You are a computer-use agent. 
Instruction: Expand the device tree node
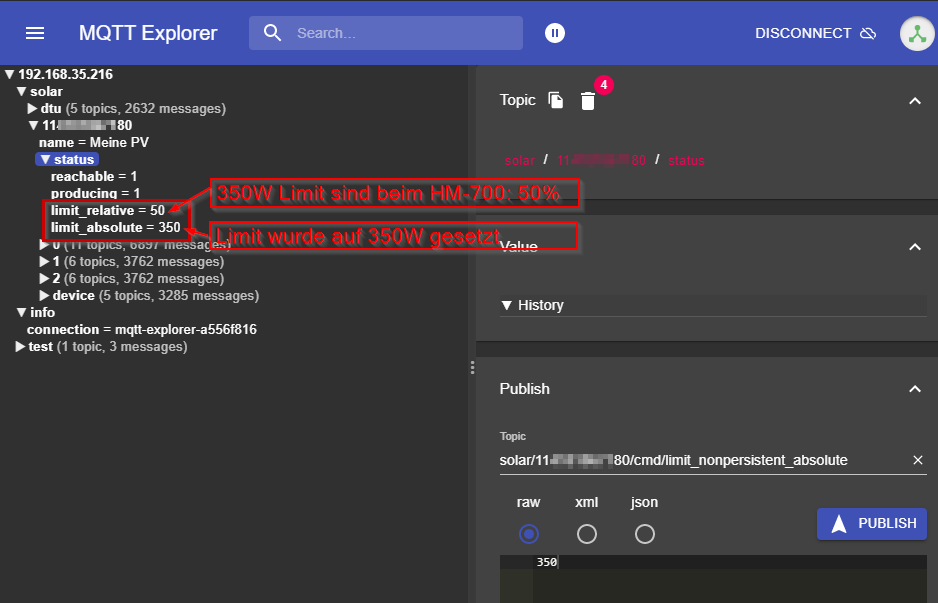click(x=44, y=296)
